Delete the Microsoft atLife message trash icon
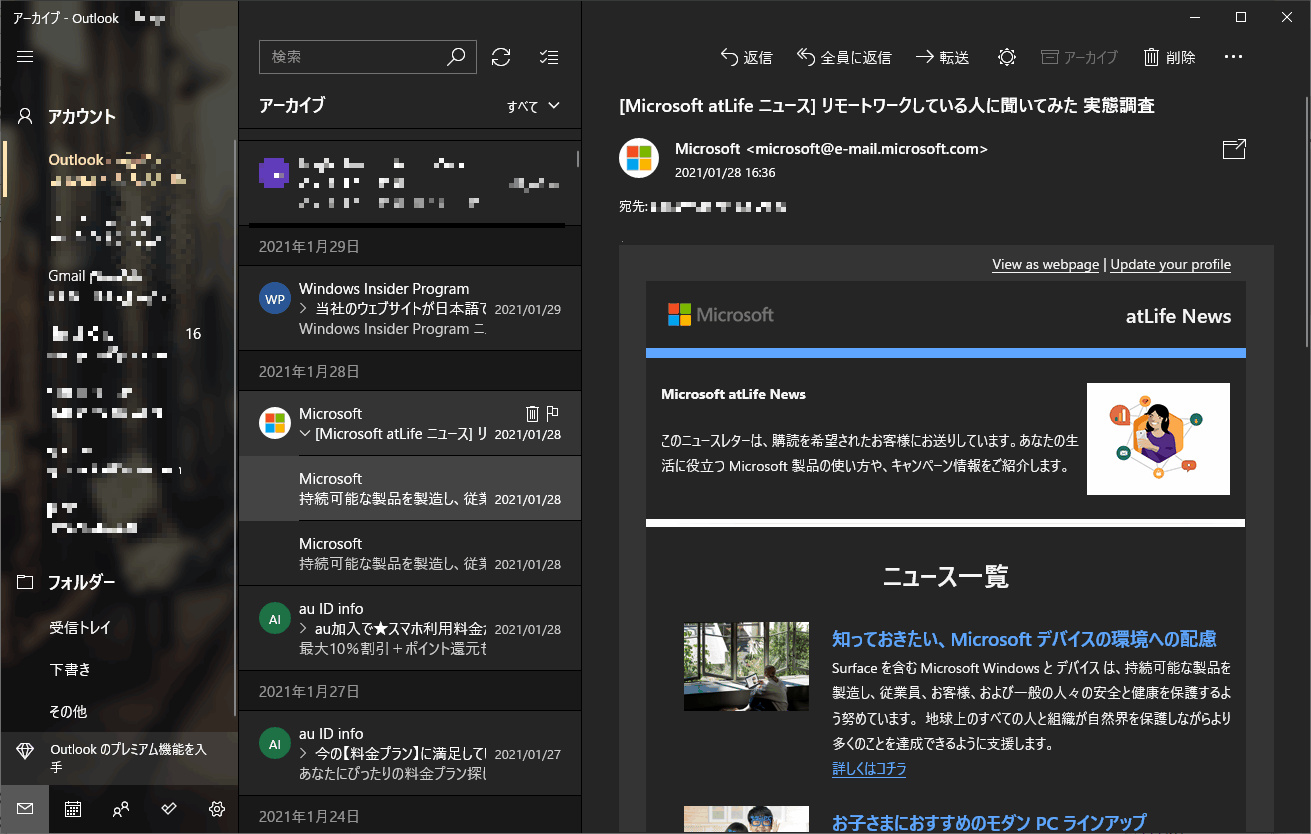Viewport: 1311px width, 834px height. tap(532, 413)
